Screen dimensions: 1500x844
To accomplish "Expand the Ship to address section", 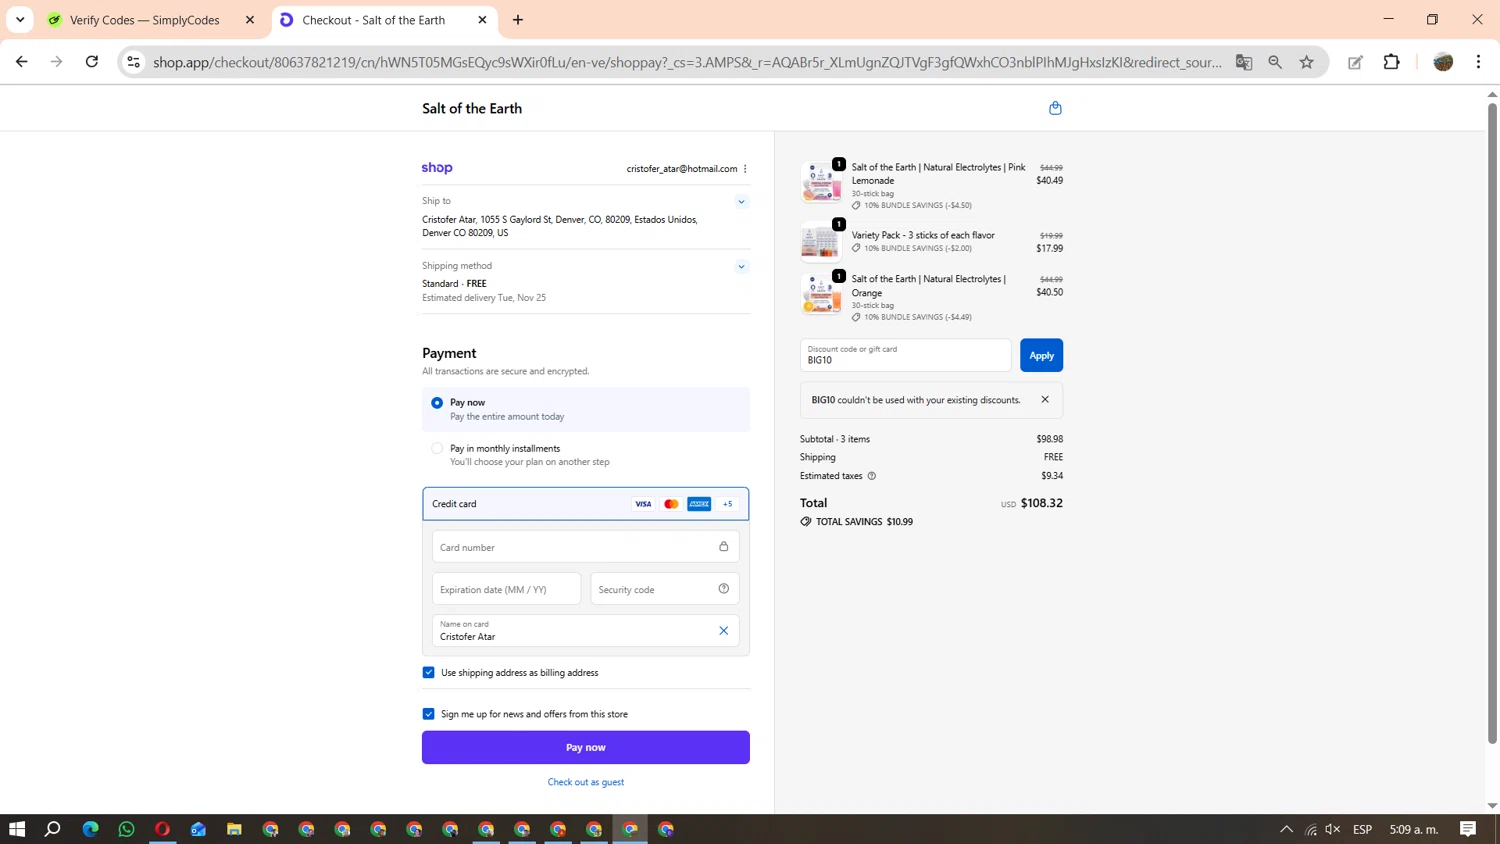I will 741,202.
